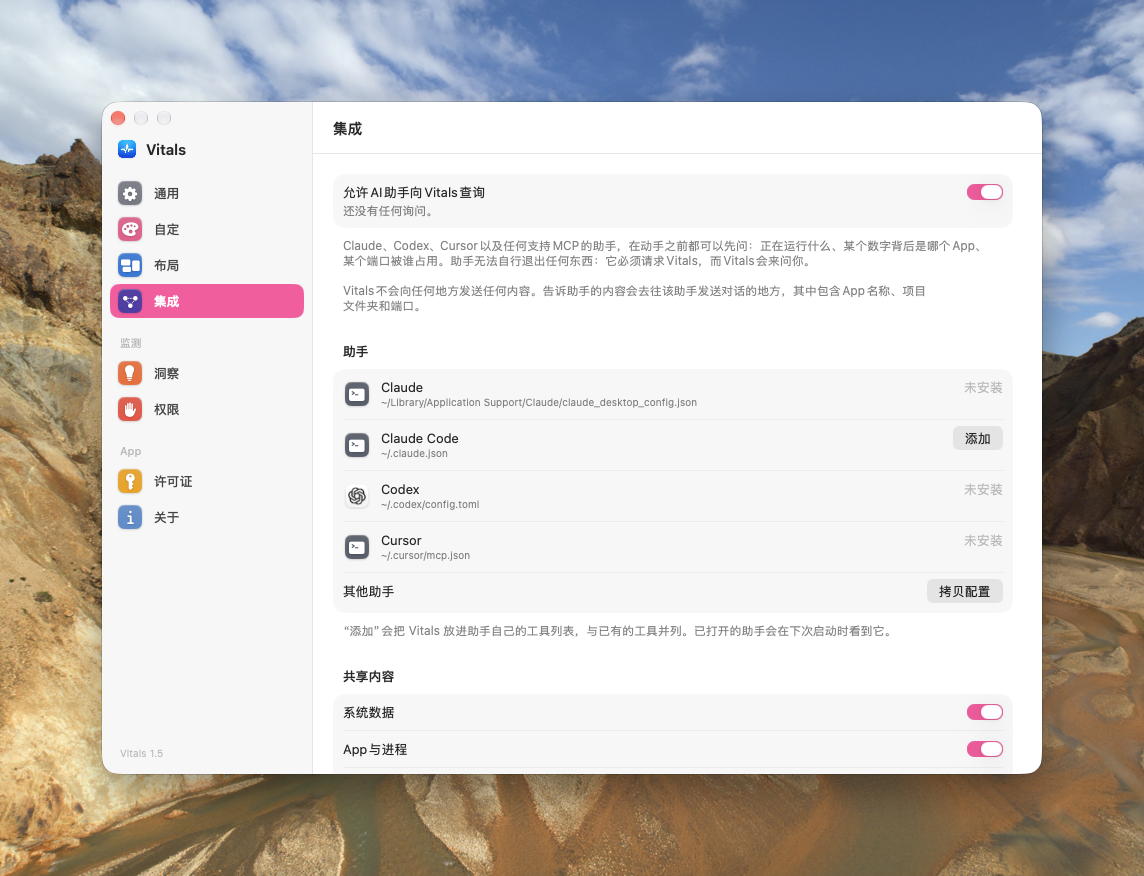Screen dimensions: 1144x876
Task: Open the 自定 settings section
Action: (206, 229)
